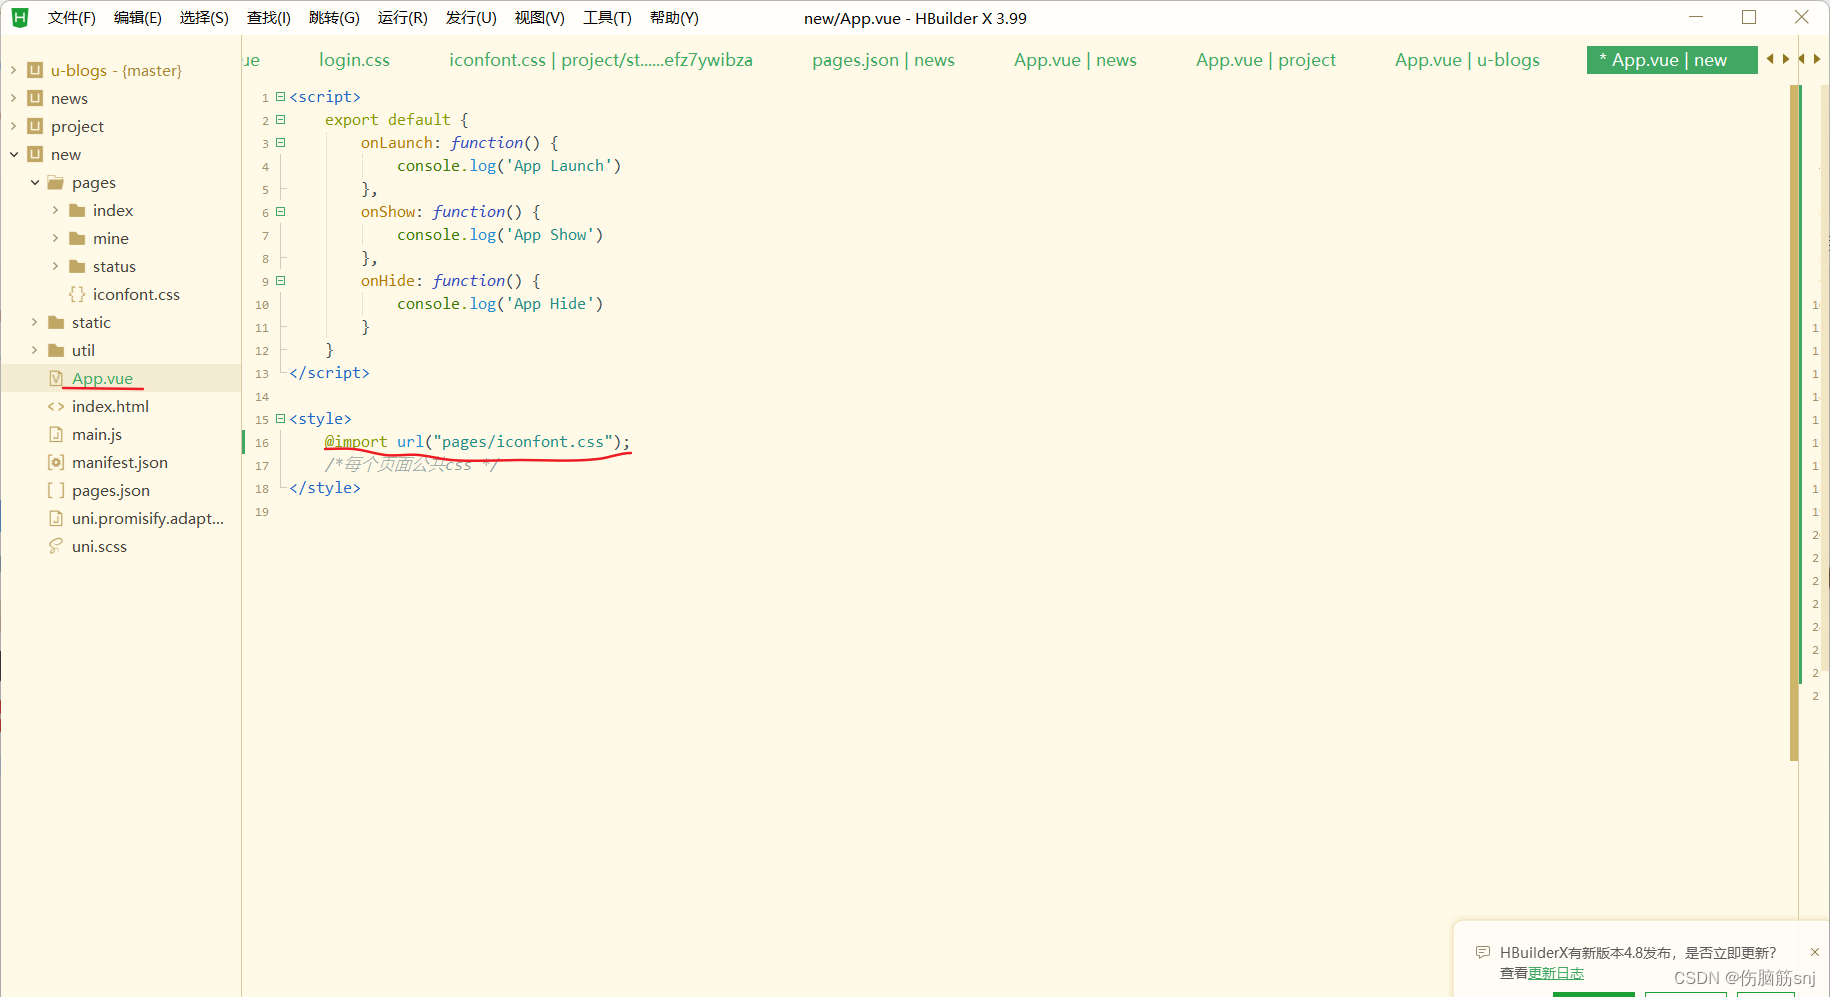Expand the u-blogs project
The height and width of the screenshot is (997, 1830).
pyautogui.click(x=13, y=70)
